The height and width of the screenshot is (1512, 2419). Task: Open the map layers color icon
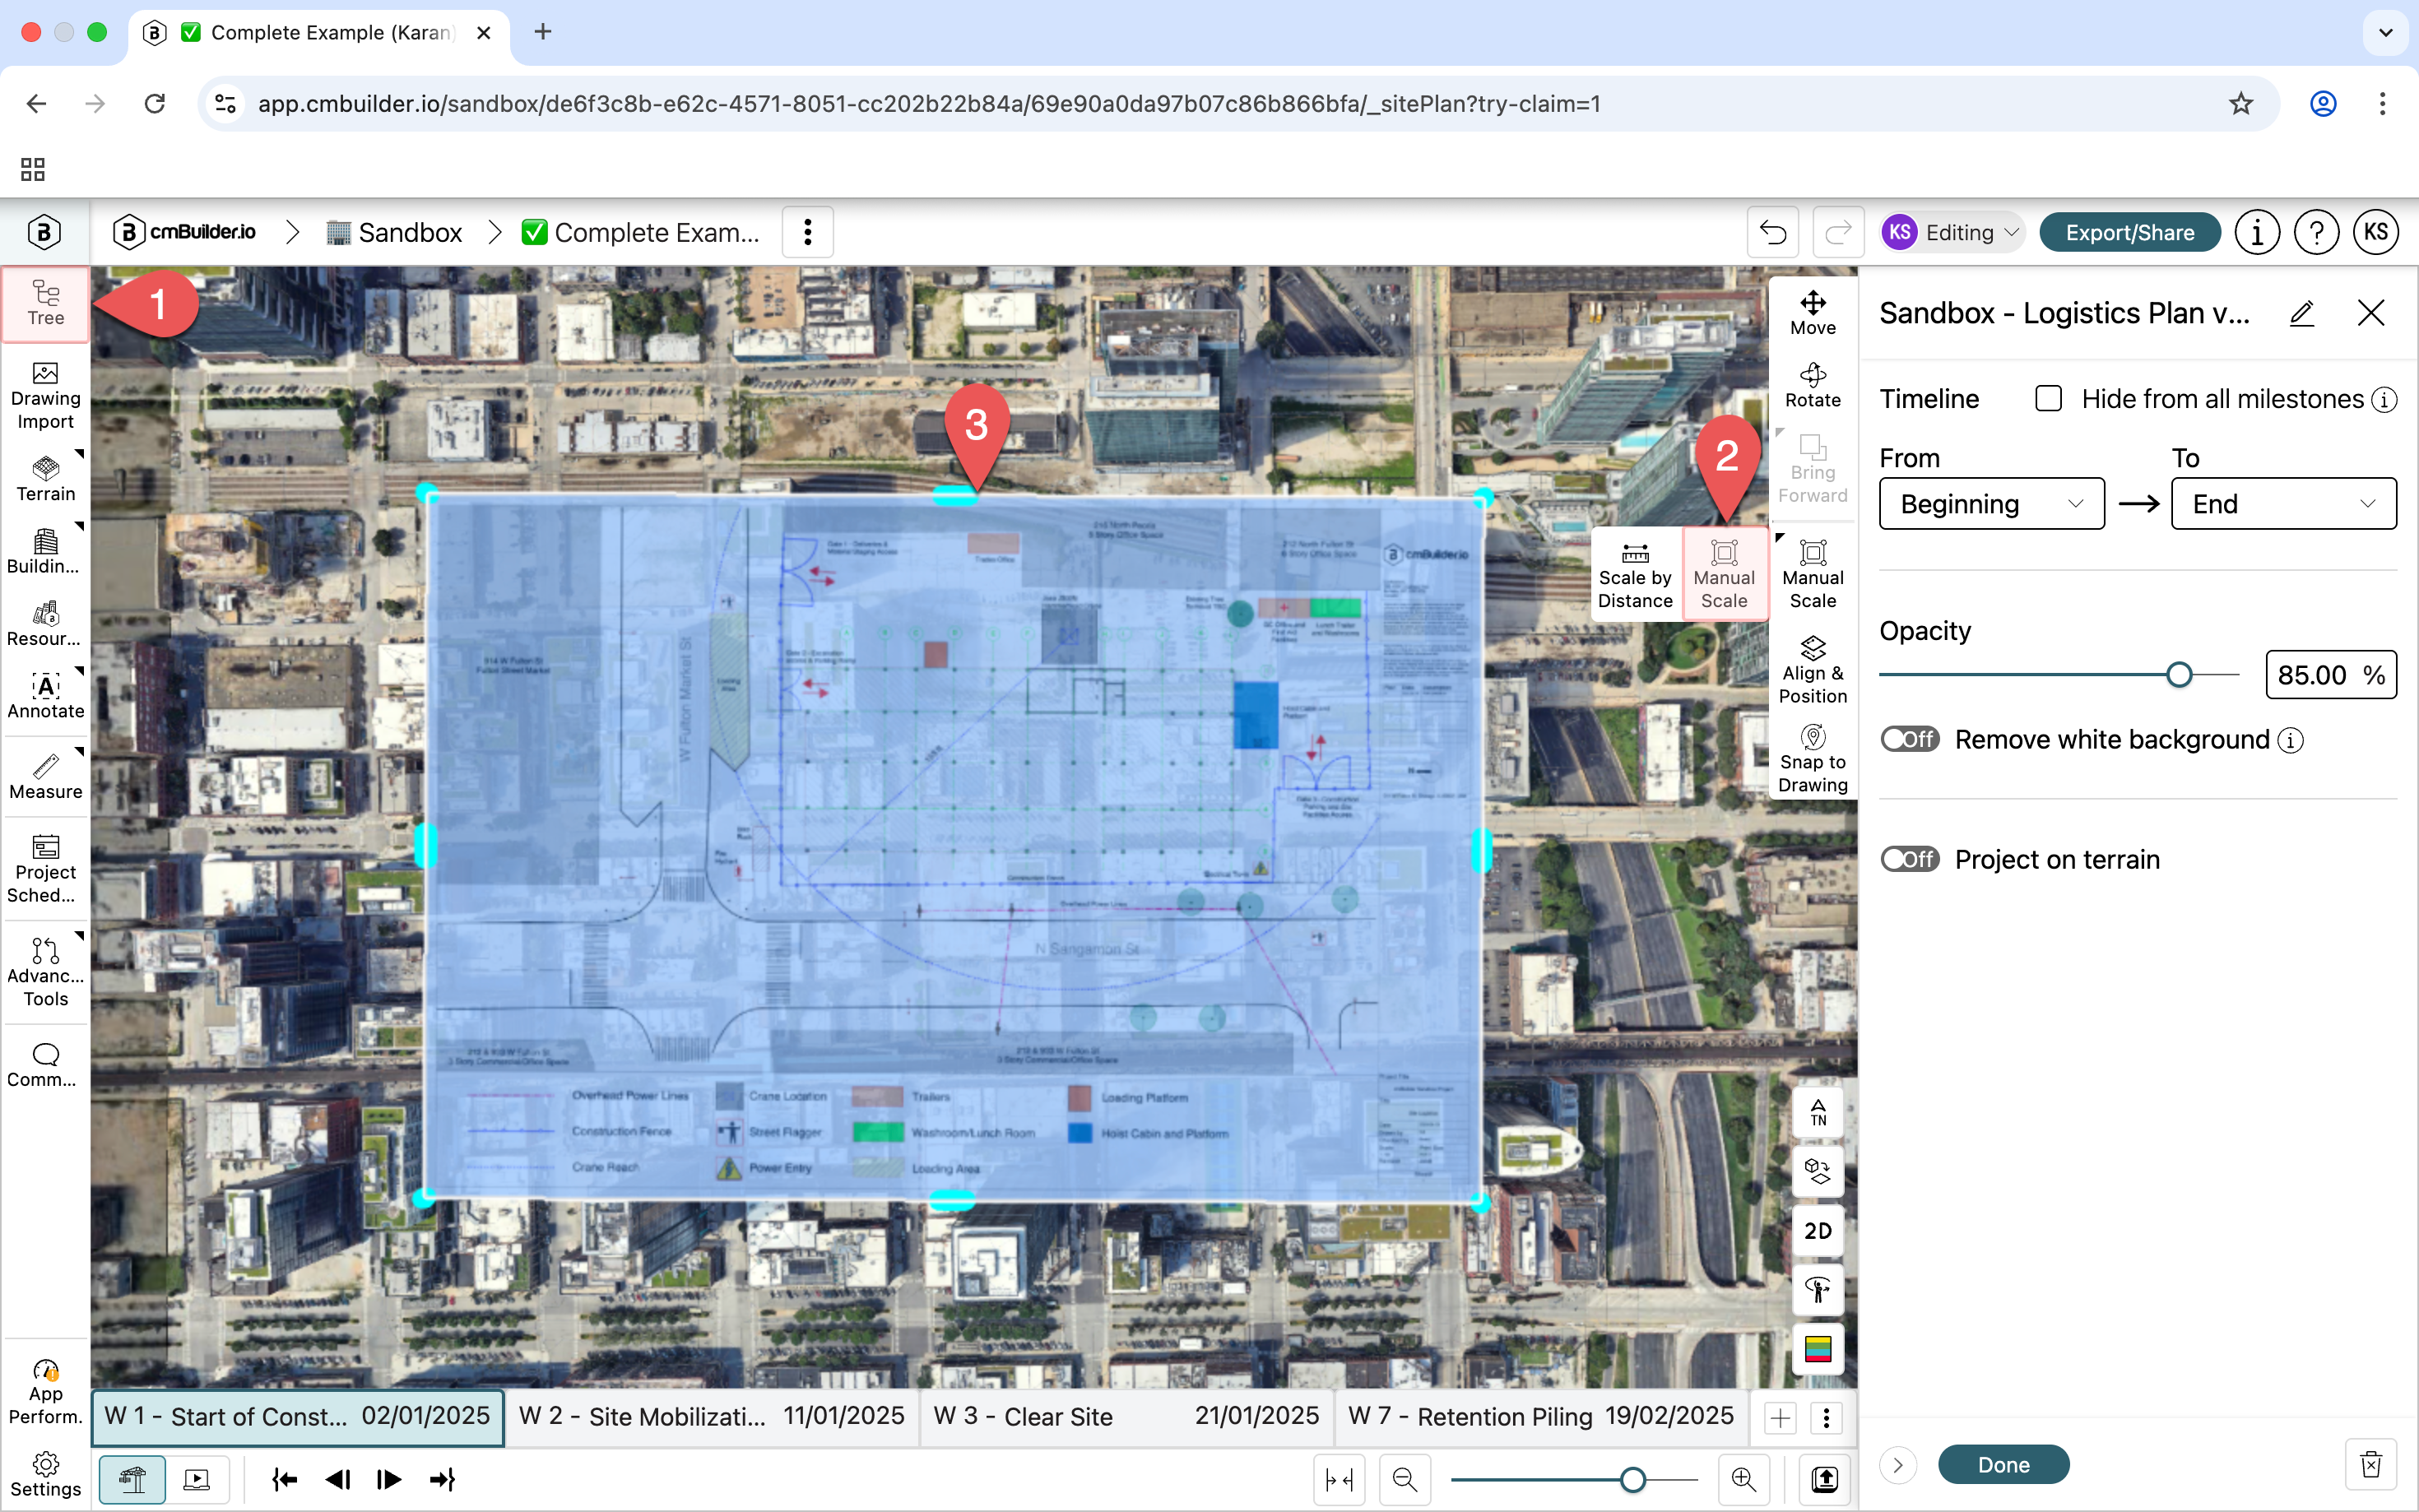coord(1817,1349)
